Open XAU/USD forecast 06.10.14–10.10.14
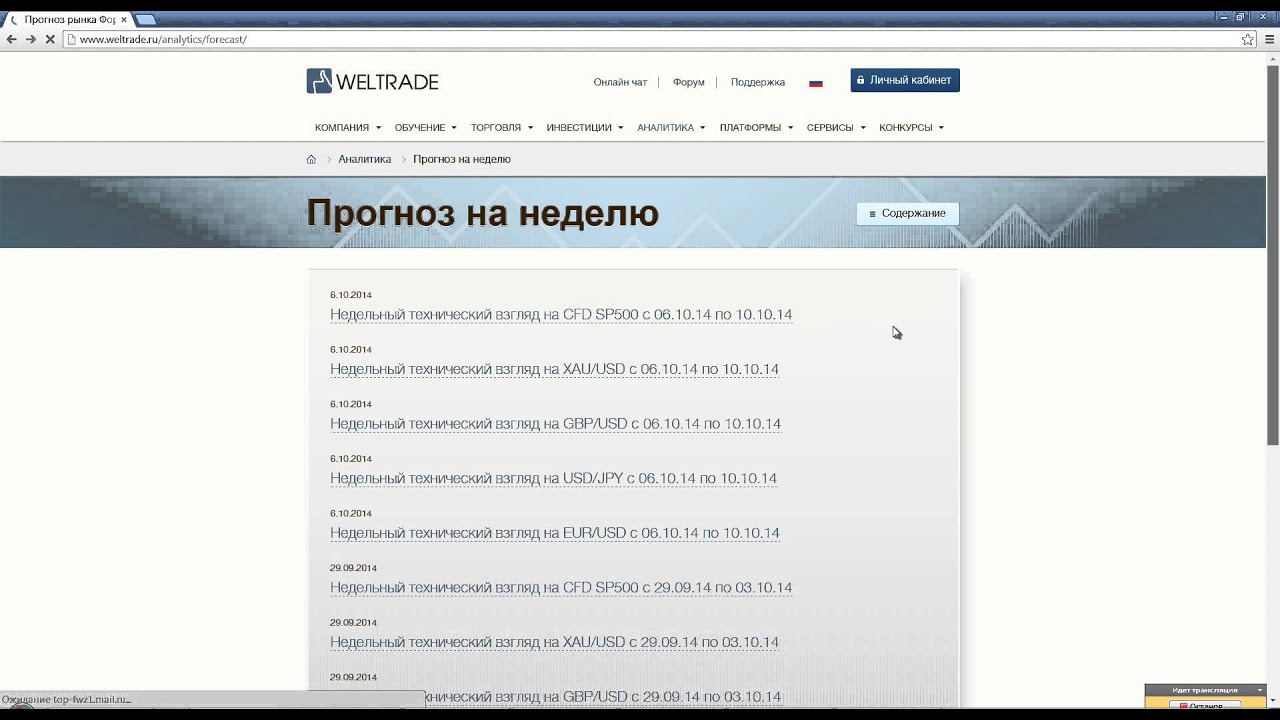Viewport: 1280px width, 720px height. 554,369
